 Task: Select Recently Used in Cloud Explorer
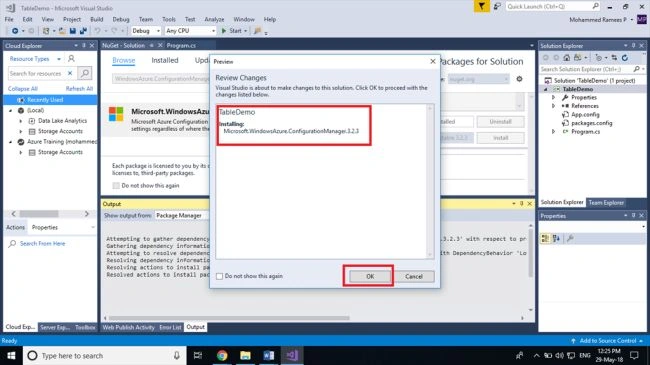tap(50, 100)
